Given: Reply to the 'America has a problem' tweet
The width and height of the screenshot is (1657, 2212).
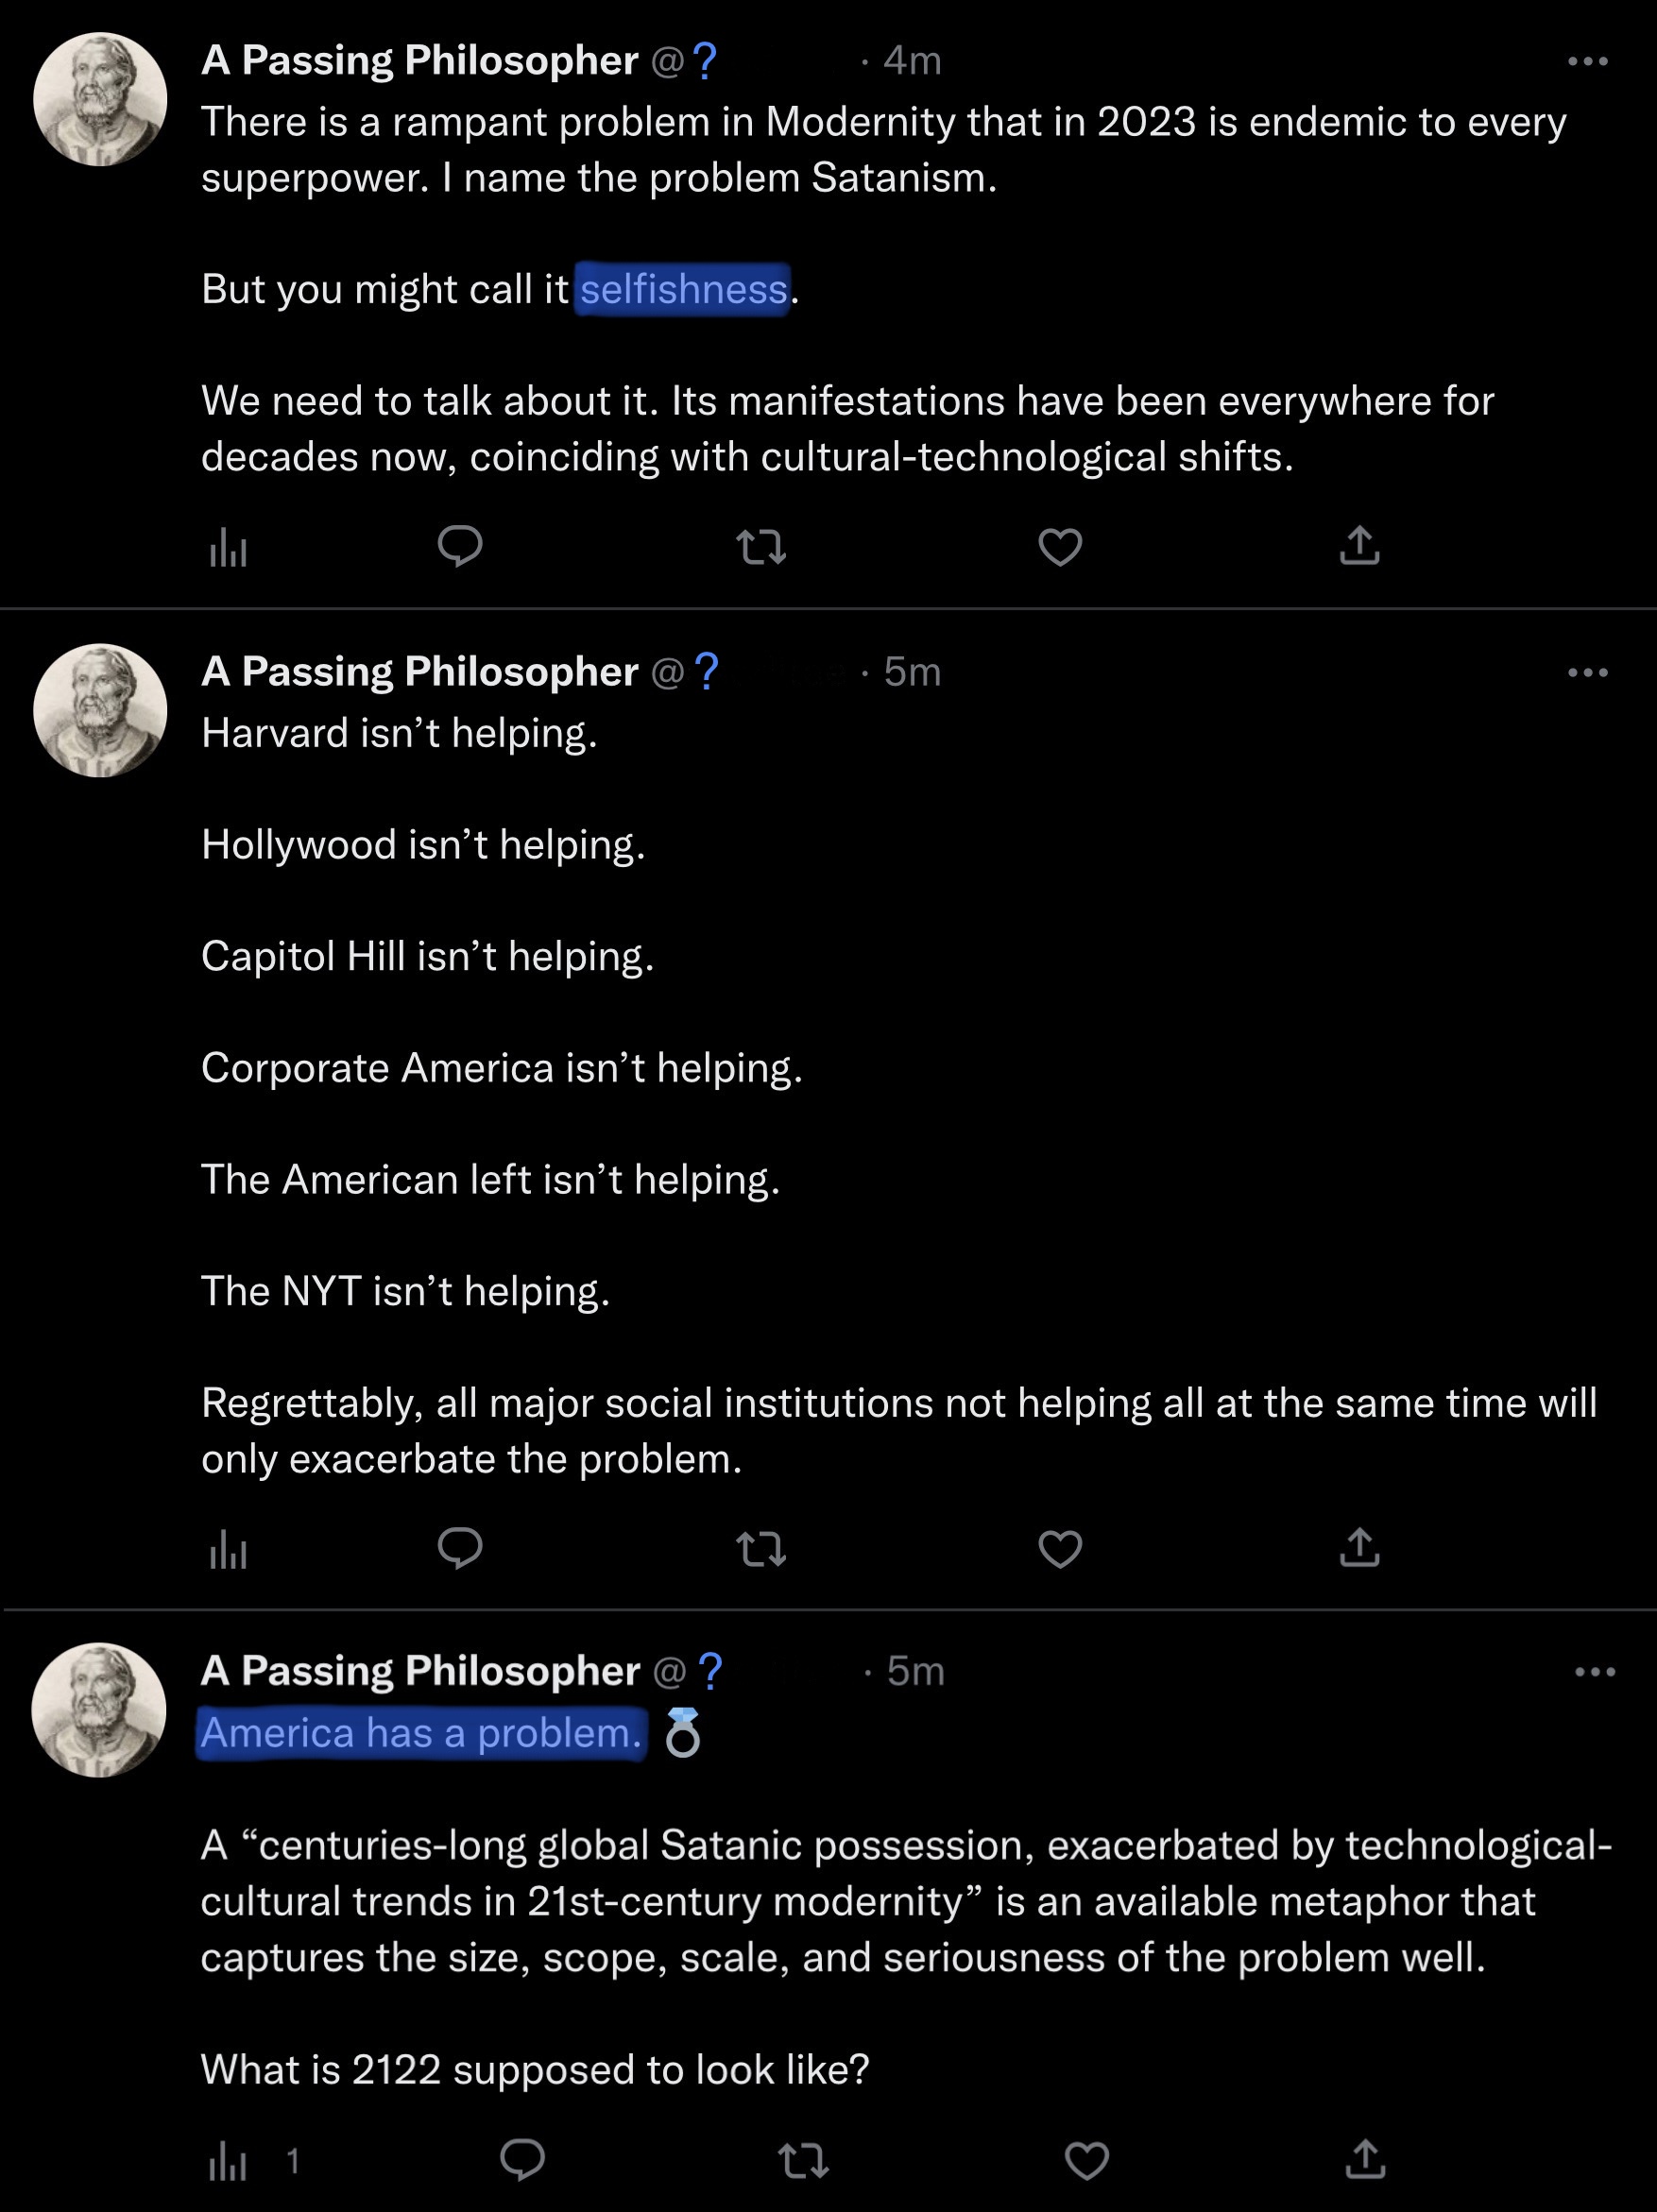Looking at the screenshot, I should point(522,2160).
